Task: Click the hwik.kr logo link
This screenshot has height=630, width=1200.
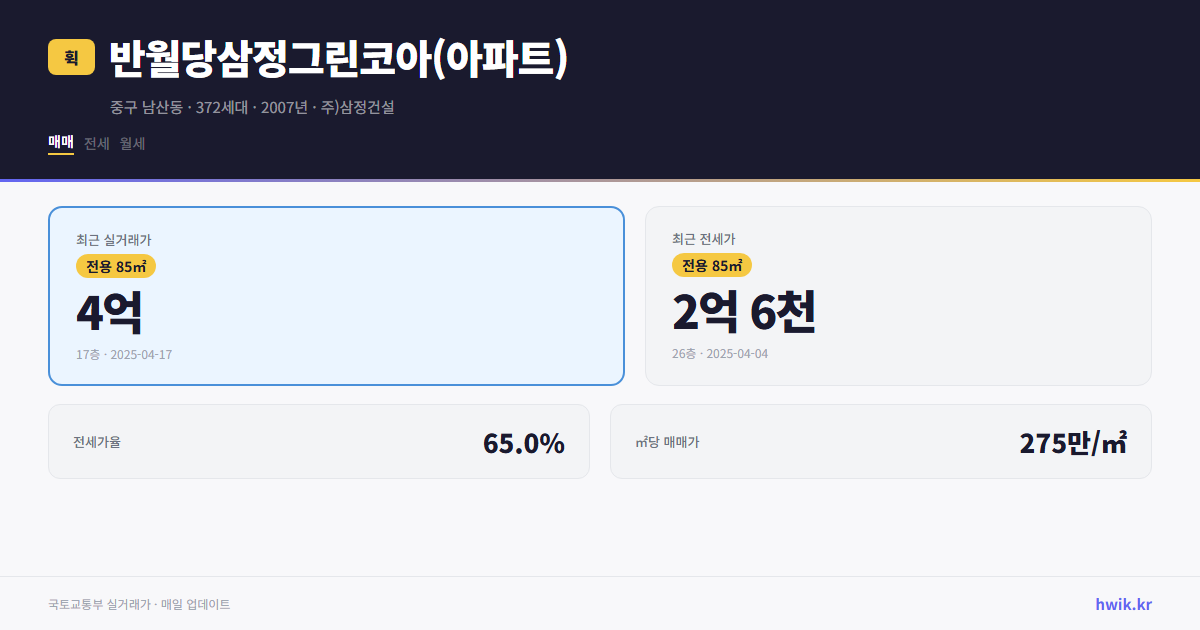Action: click(x=1123, y=604)
